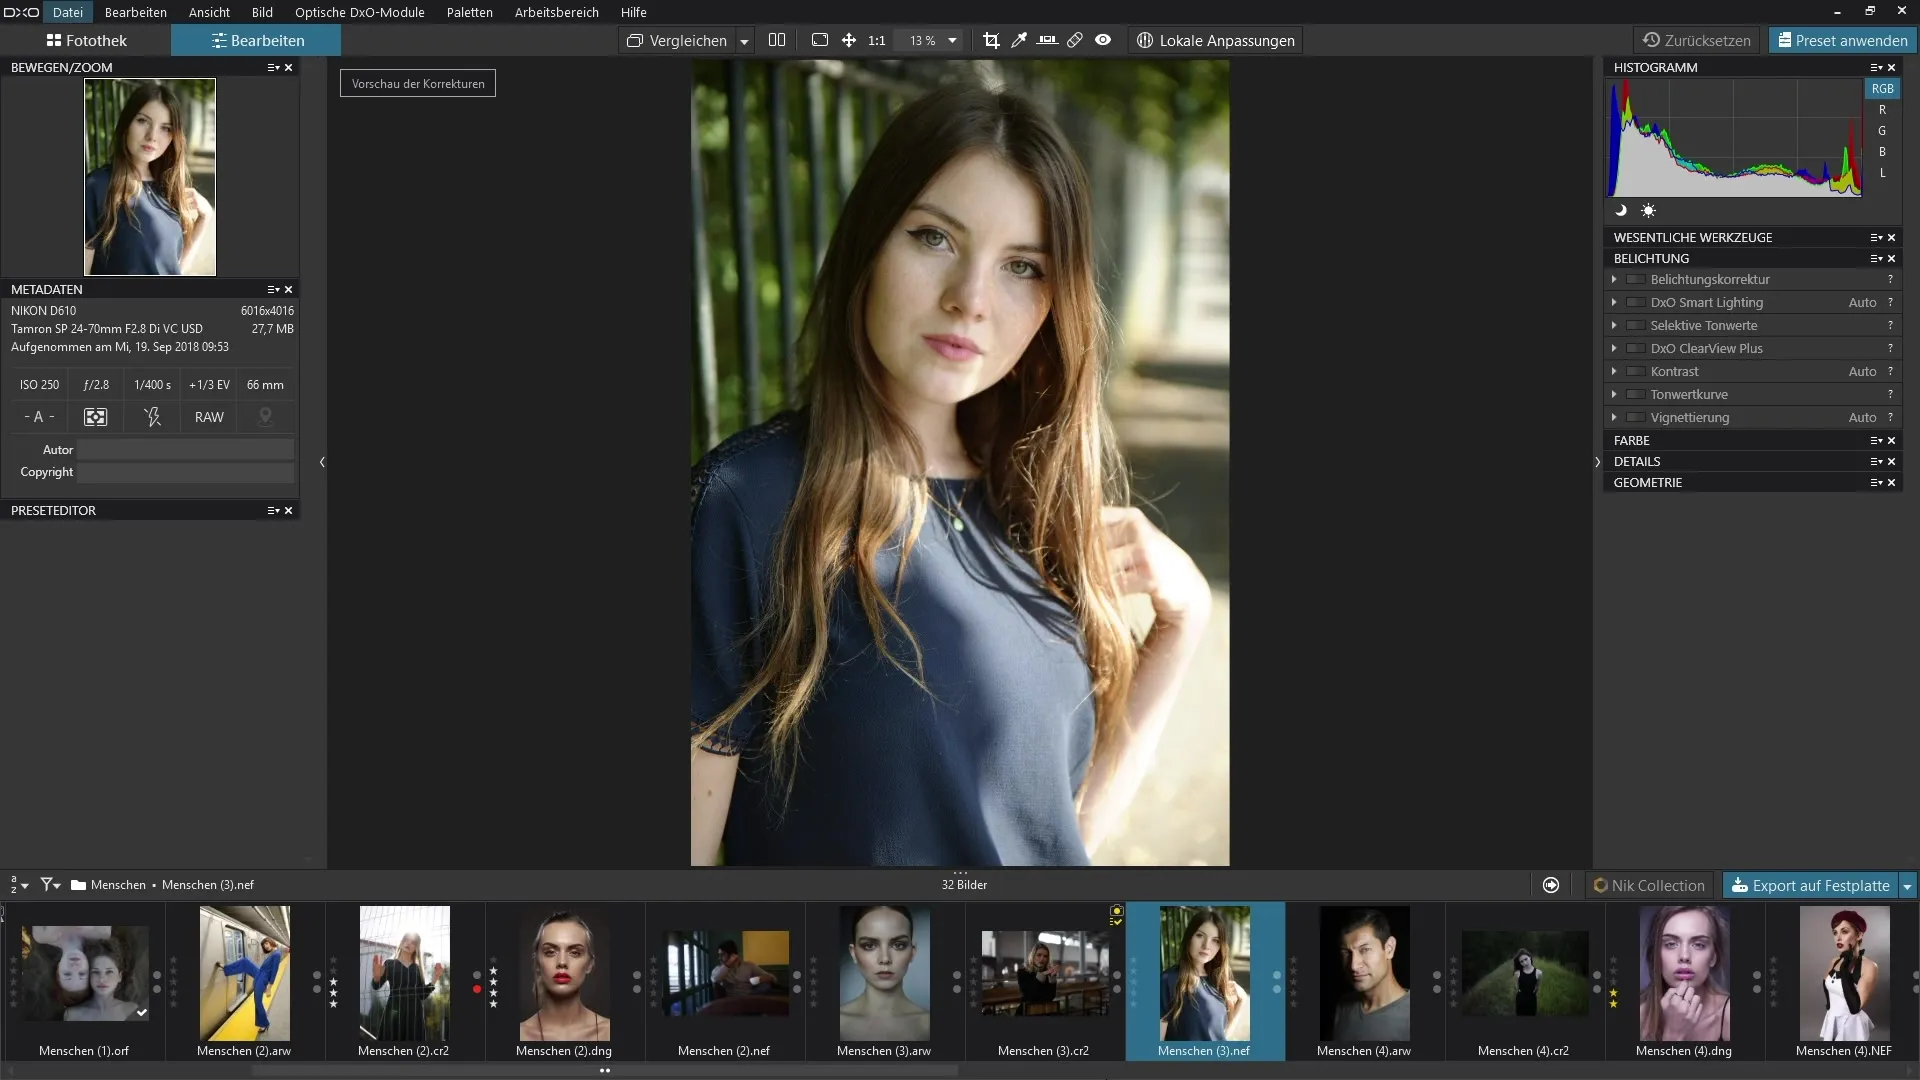Close the Metadaten palette

tap(289, 289)
